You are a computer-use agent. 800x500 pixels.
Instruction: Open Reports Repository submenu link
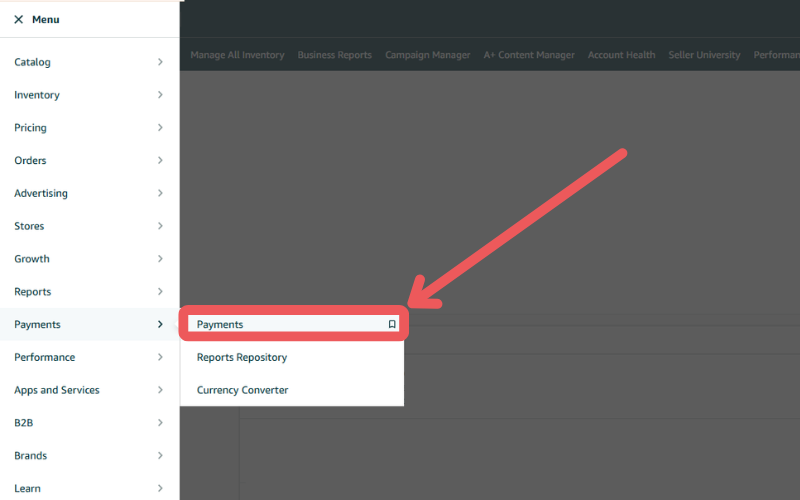tap(242, 357)
